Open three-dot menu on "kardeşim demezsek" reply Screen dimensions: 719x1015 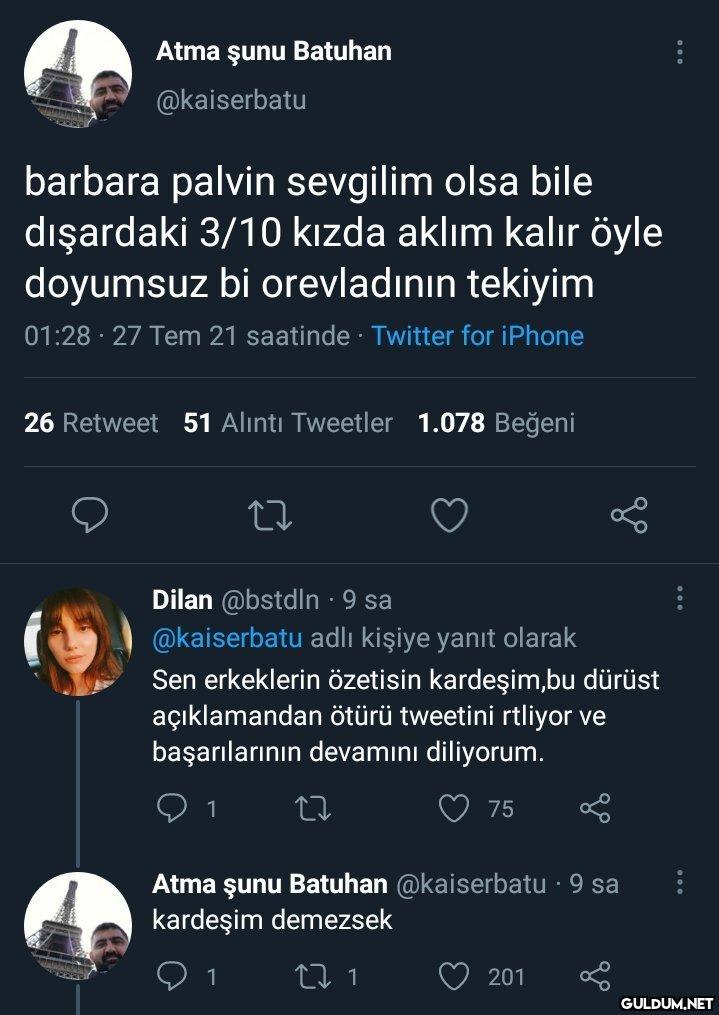680,882
